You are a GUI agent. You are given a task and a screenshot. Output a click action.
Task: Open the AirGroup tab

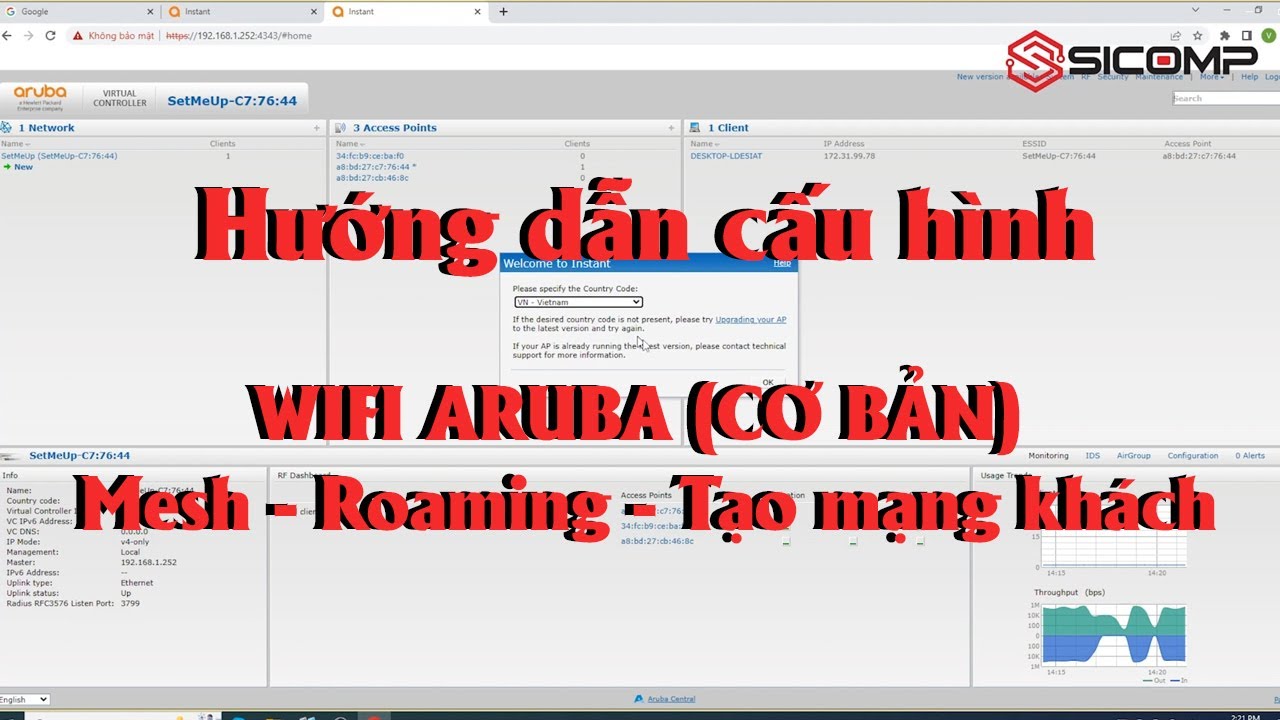coord(1133,456)
